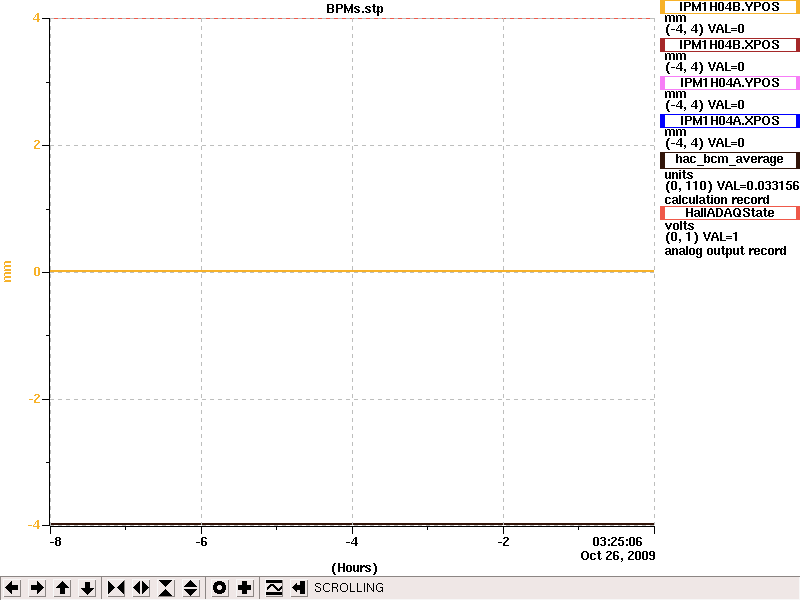
Task: Select the IPM1H04B.YPOS curve legend entry
Action: pos(730,7)
